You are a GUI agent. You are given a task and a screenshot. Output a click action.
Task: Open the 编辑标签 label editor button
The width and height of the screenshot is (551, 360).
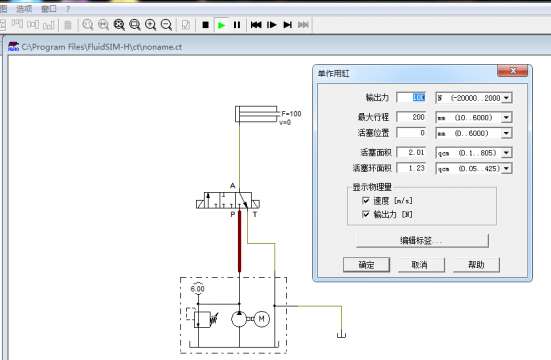(422, 240)
